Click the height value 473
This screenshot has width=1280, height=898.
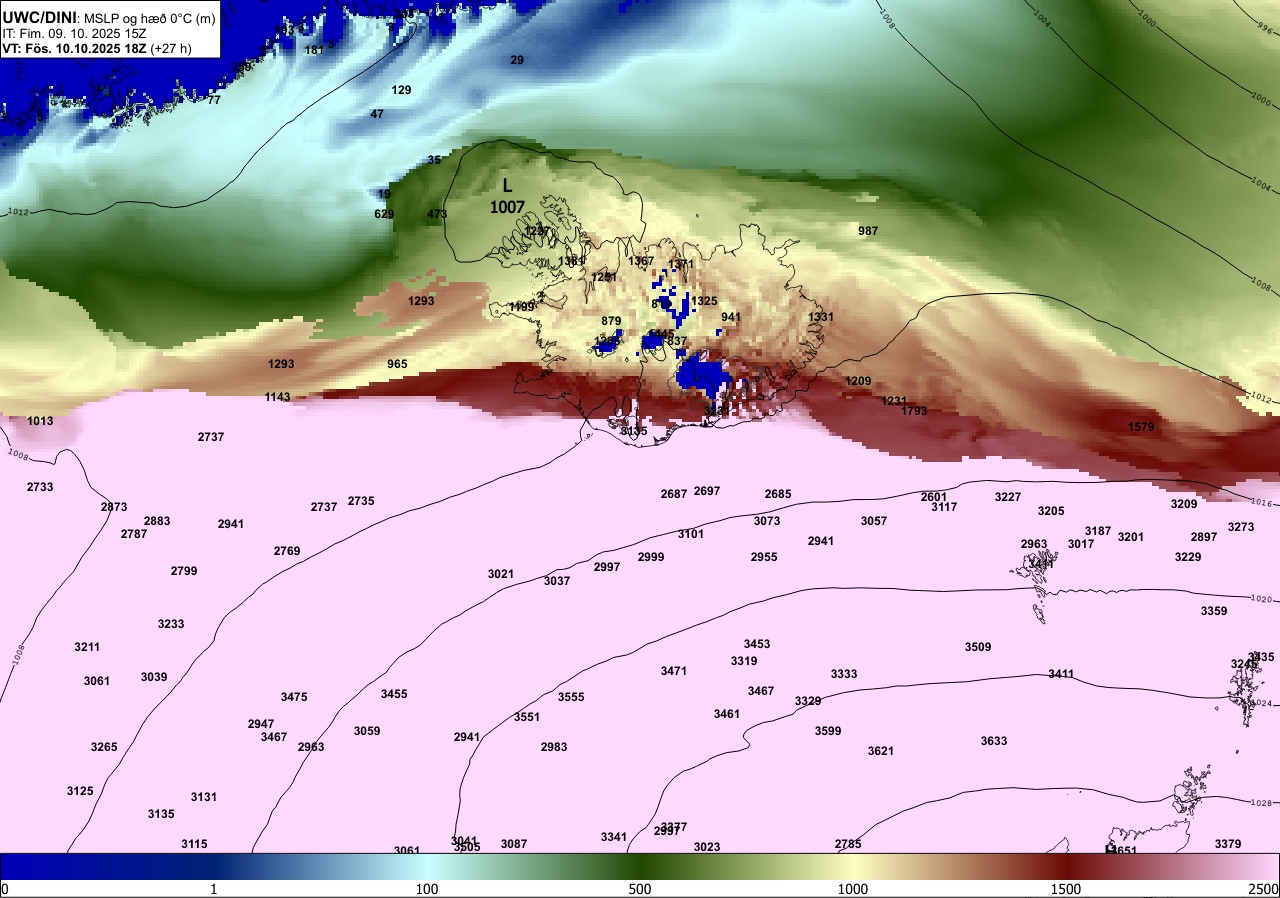[437, 214]
